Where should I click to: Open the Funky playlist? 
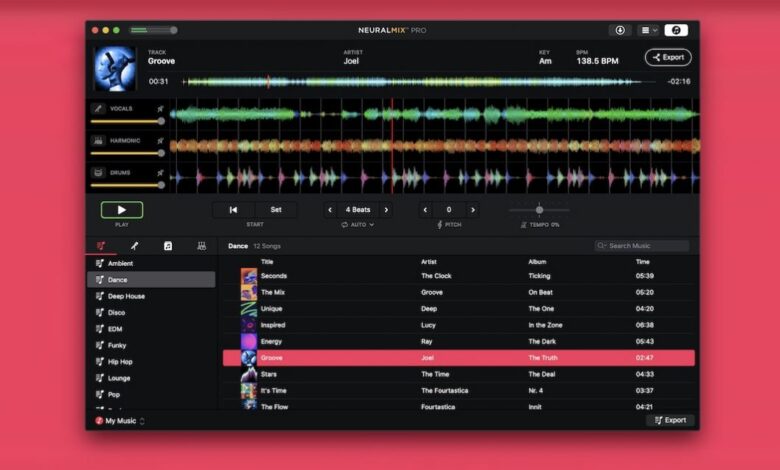151,345
